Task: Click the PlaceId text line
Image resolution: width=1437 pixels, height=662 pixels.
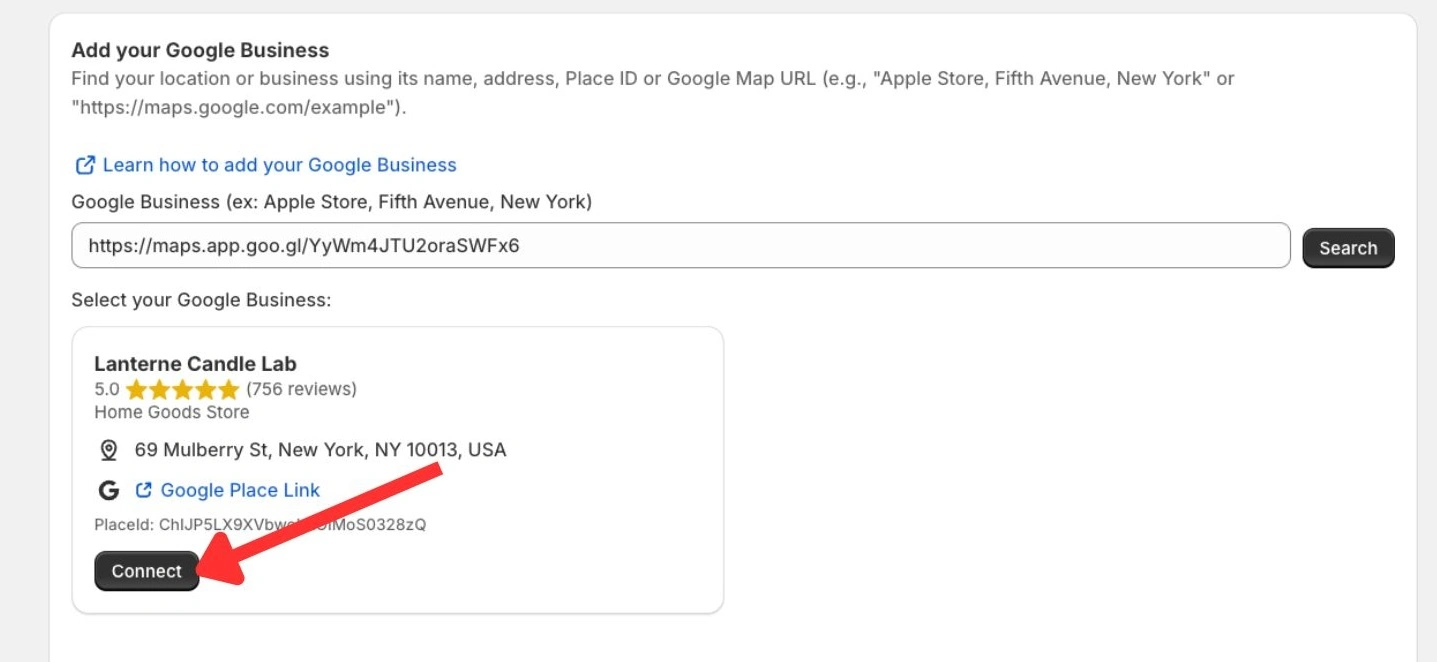Action: click(x=260, y=524)
